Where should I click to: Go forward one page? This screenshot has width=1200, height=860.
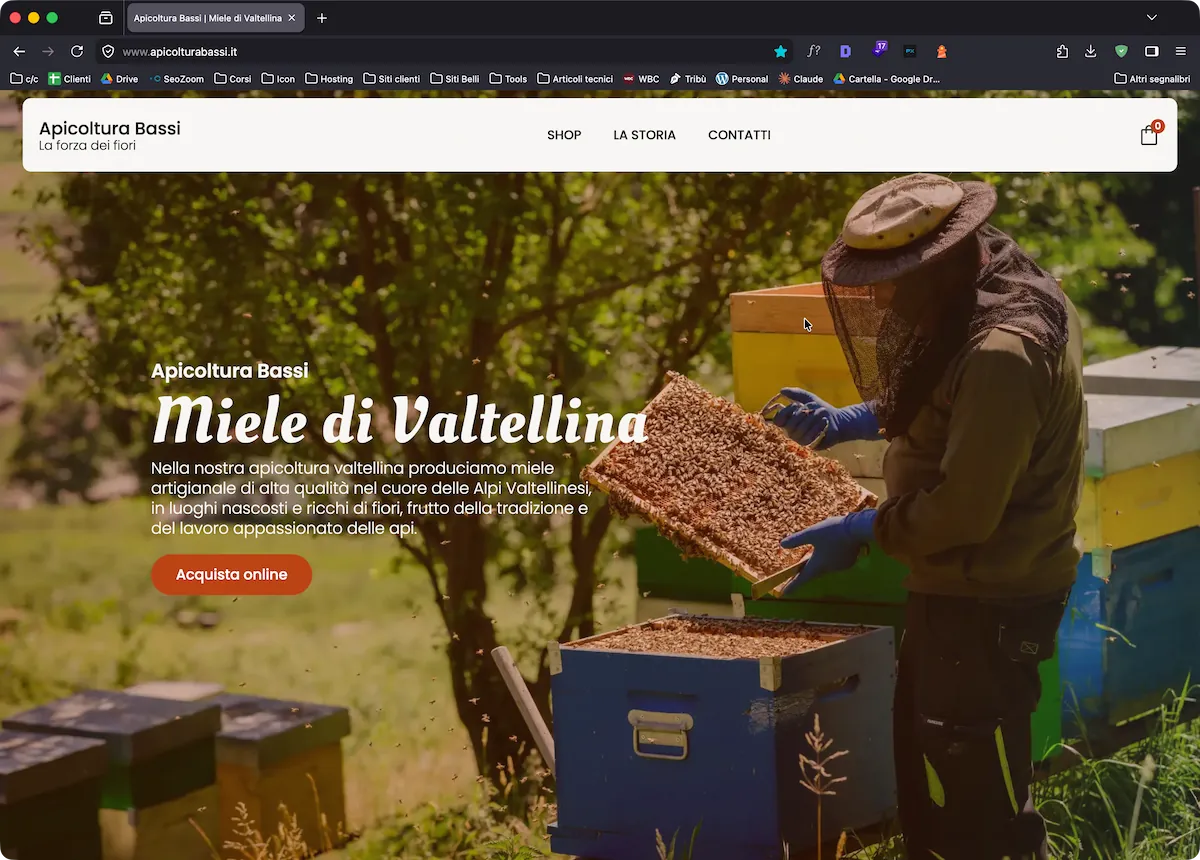tap(48, 51)
